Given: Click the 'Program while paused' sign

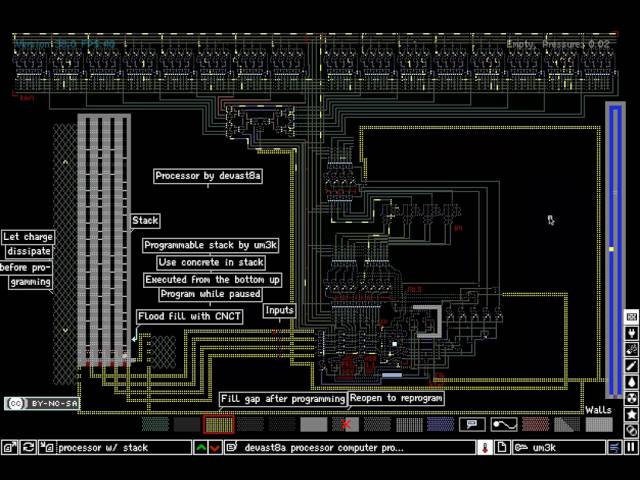Looking at the screenshot, I should (210, 294).
